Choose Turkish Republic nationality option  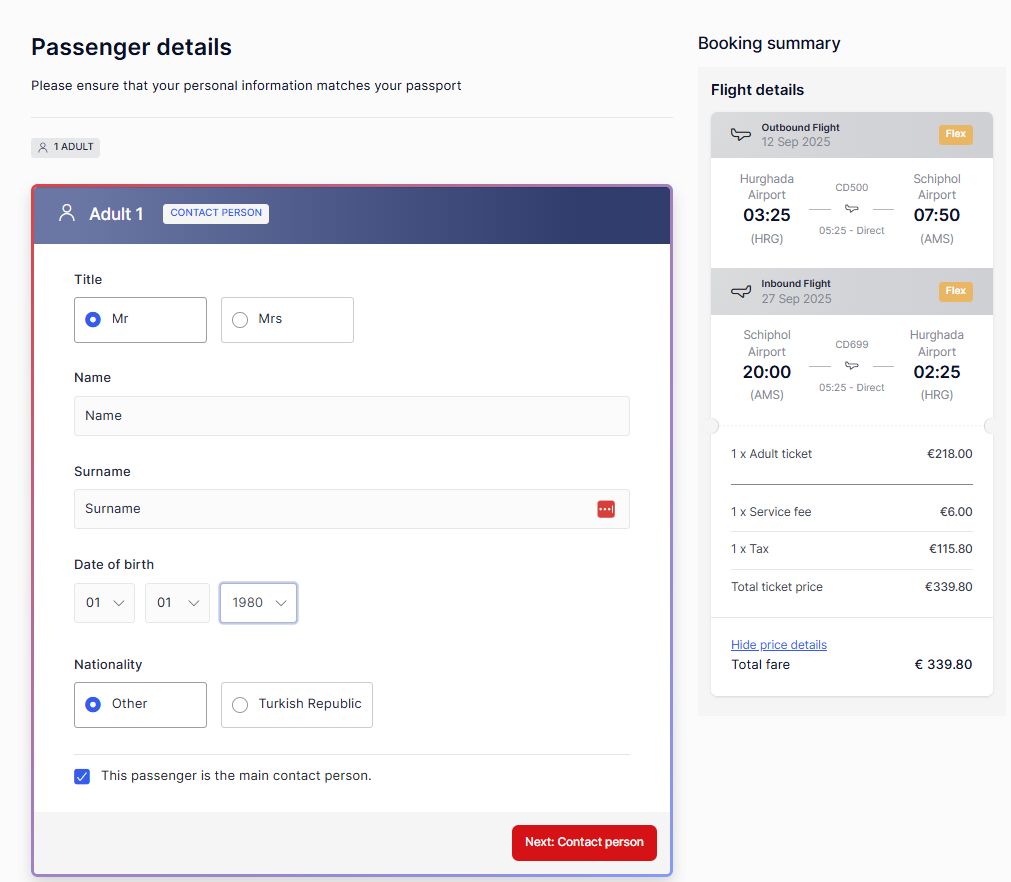(x=297, y=705)
